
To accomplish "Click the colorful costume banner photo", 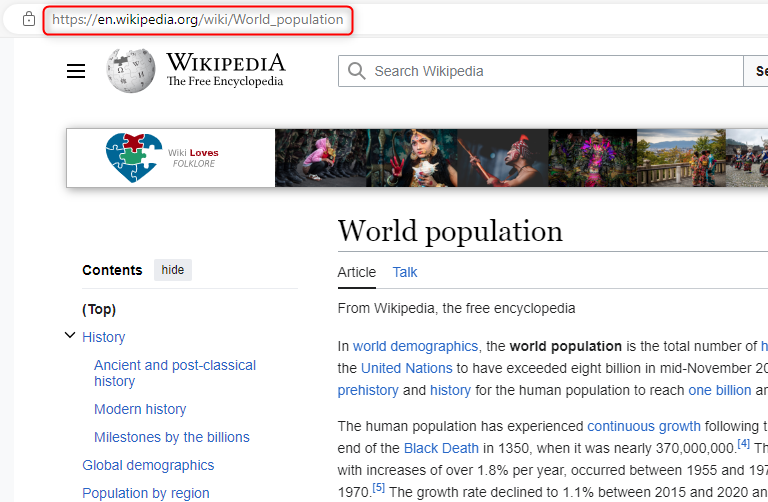I will (x=593, y=158).
